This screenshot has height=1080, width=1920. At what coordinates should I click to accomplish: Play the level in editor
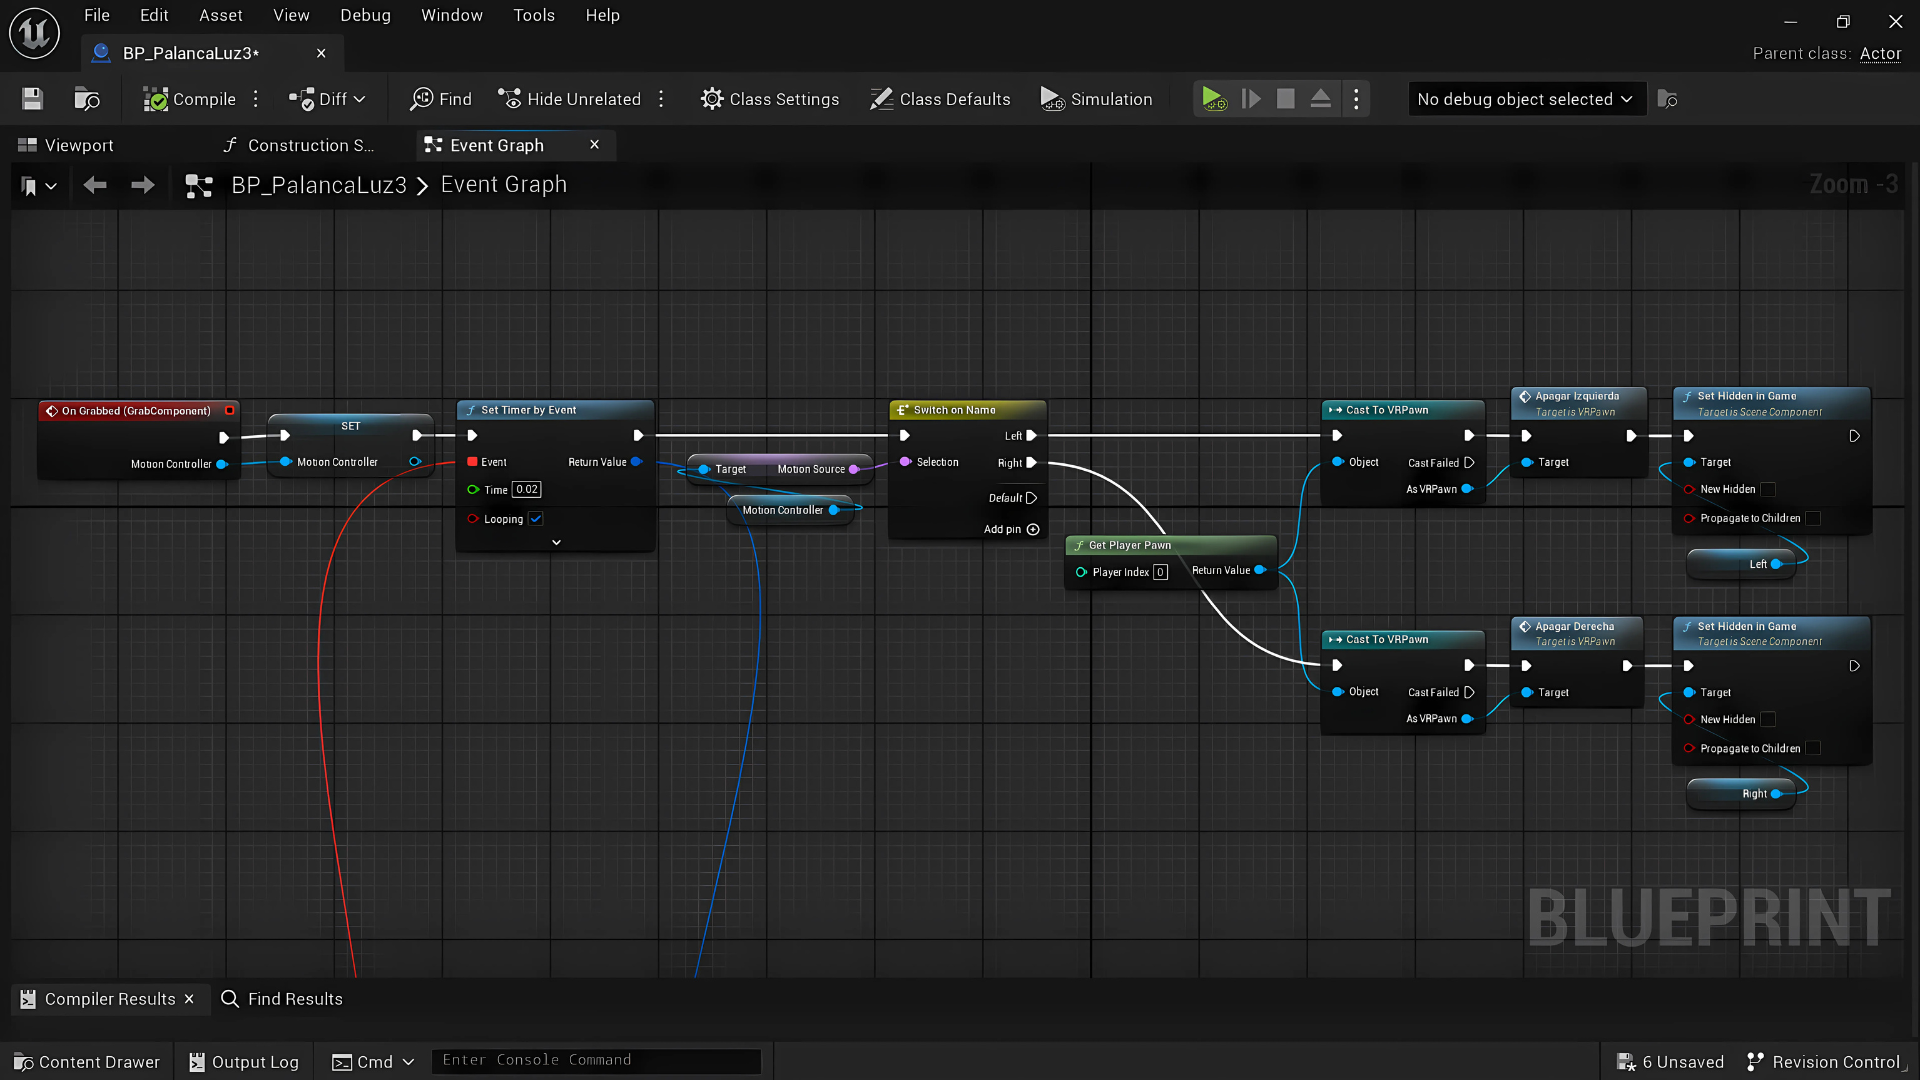[1213, 99]
